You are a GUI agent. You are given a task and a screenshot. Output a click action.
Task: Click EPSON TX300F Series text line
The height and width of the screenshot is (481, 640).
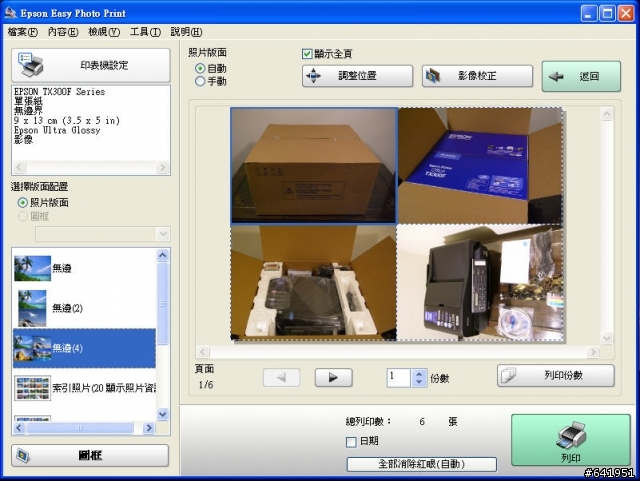coord(59,91)
